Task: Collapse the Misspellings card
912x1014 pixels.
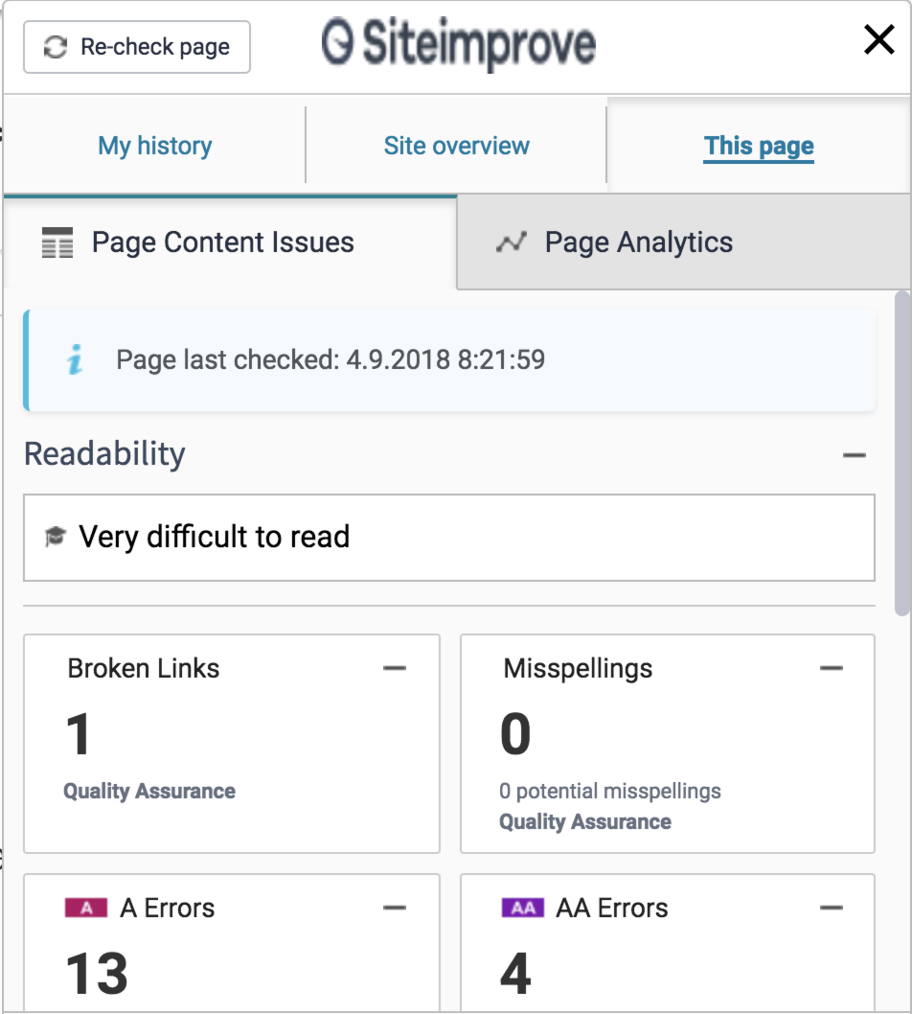Action: tap(831, 668)
